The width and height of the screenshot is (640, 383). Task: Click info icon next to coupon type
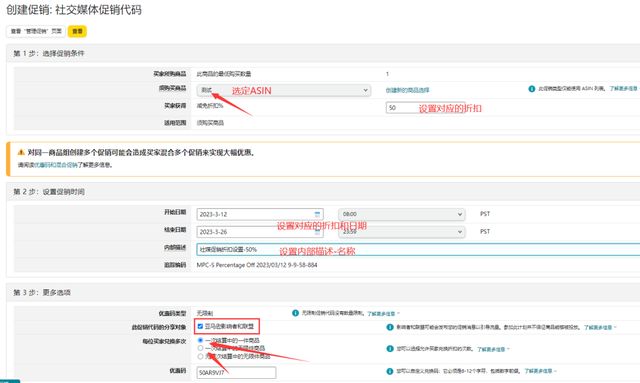[x=295, y=313]
